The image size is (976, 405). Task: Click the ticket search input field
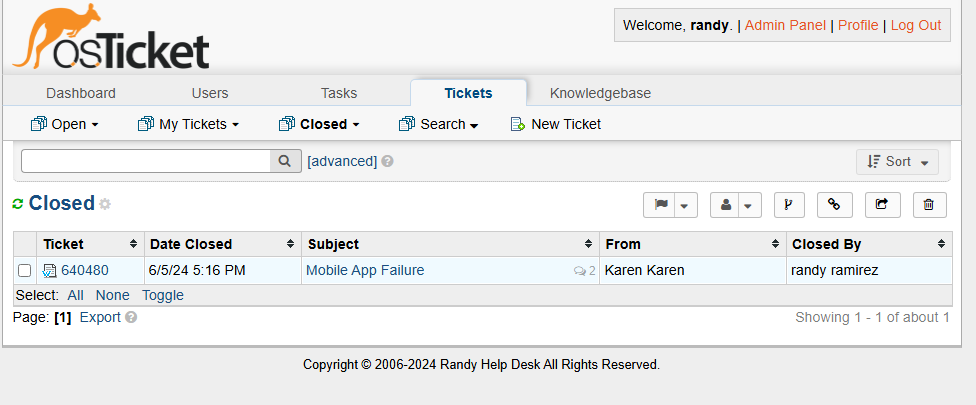pos(146,161)
